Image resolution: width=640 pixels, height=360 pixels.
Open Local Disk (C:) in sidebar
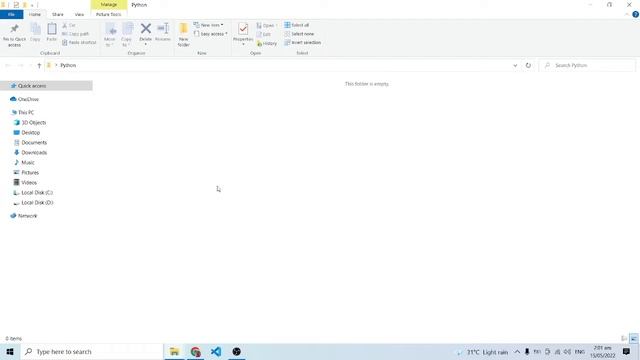(33, 193)
